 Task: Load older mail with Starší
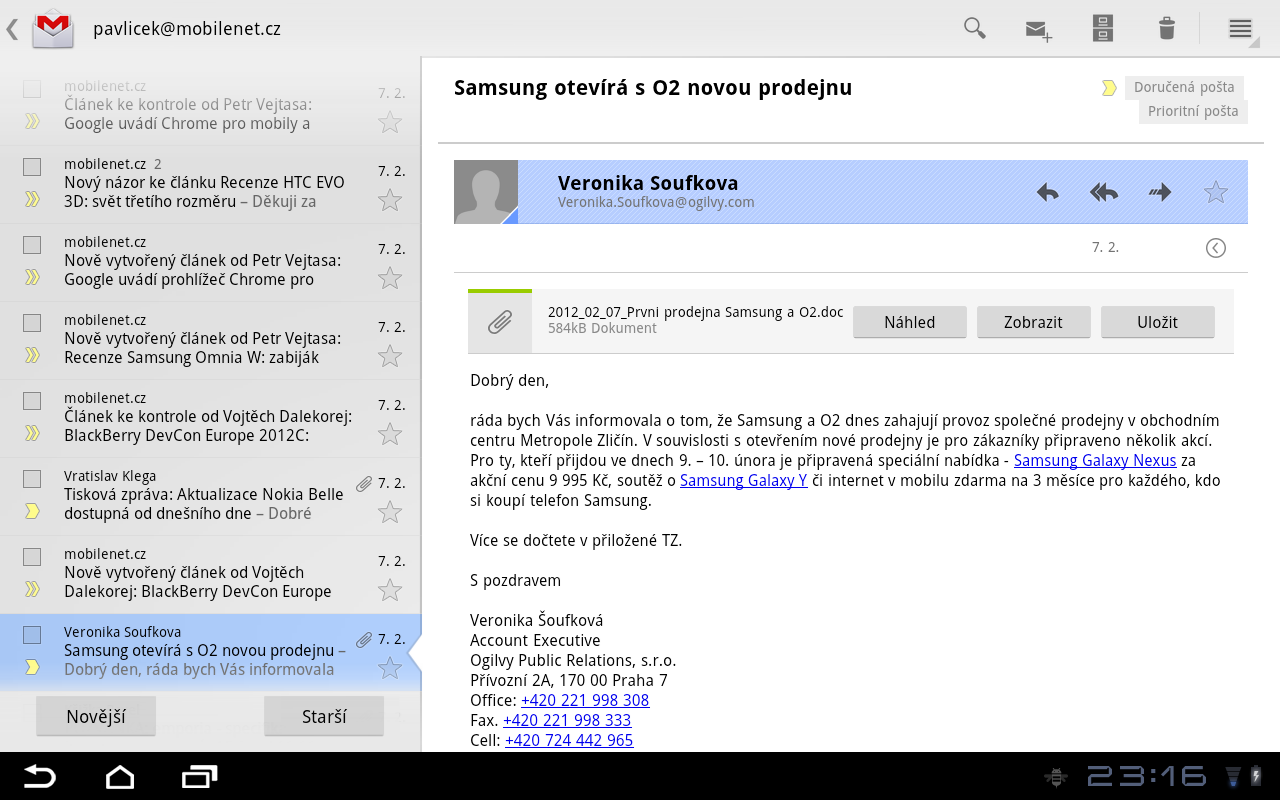tap(324, 716)
